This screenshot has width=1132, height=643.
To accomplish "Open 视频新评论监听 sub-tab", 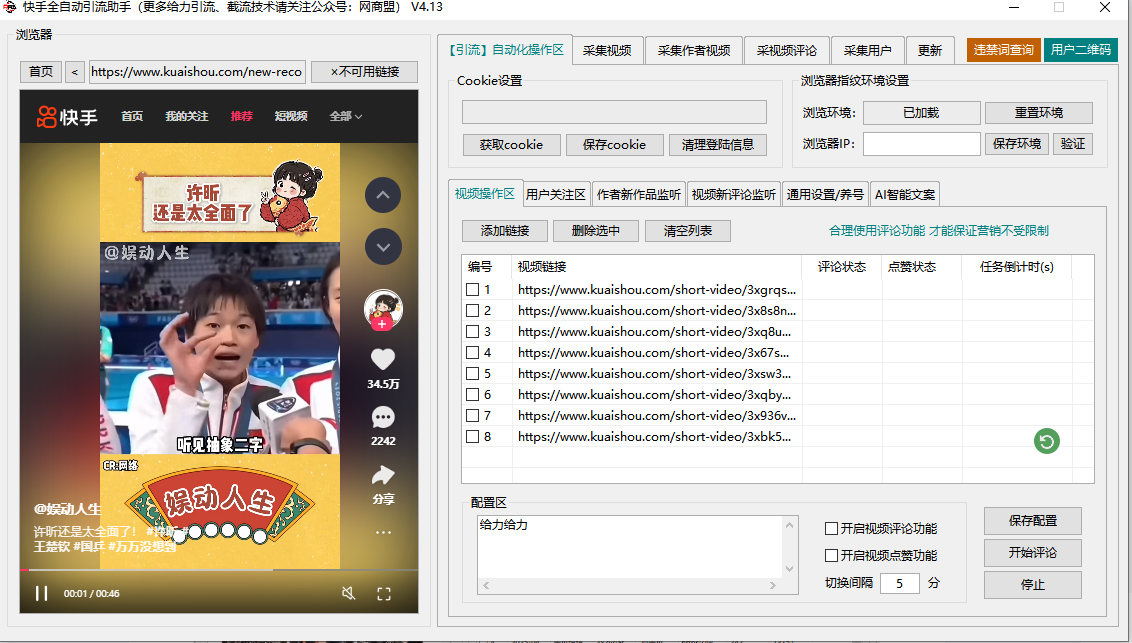I will [x=733, y=194].
